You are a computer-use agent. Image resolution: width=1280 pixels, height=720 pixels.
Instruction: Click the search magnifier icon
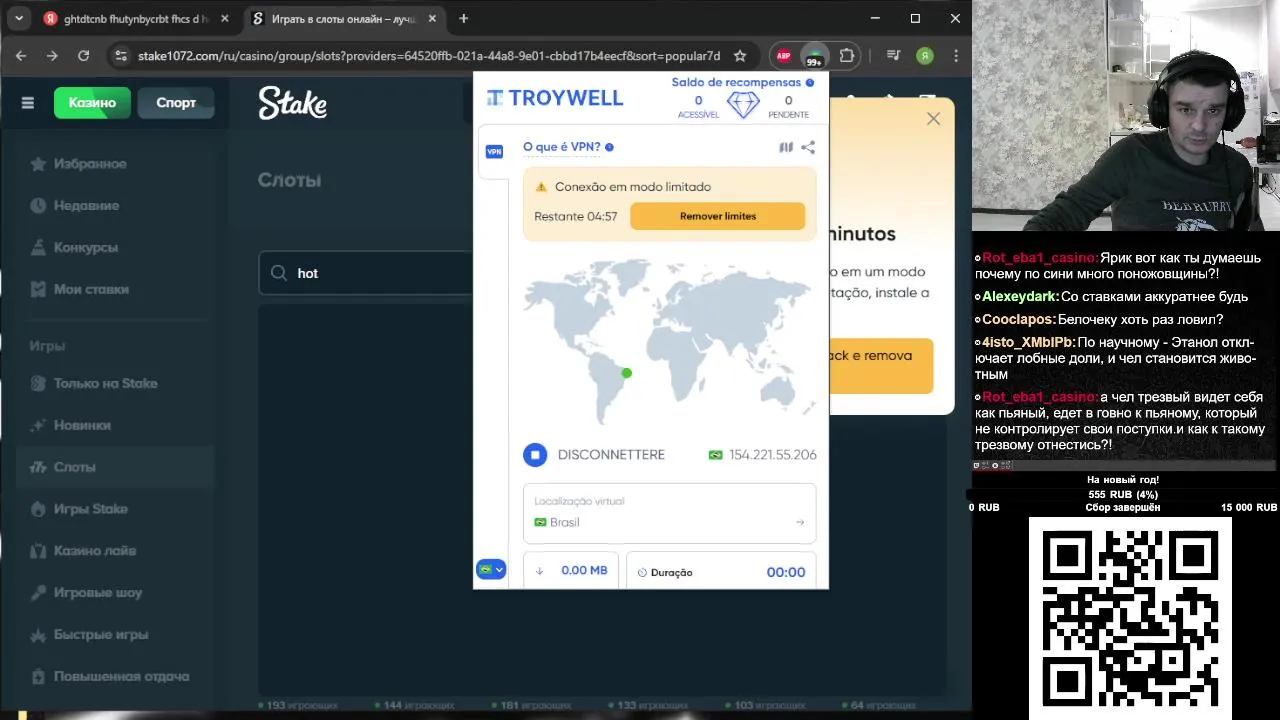coord(278,273)
